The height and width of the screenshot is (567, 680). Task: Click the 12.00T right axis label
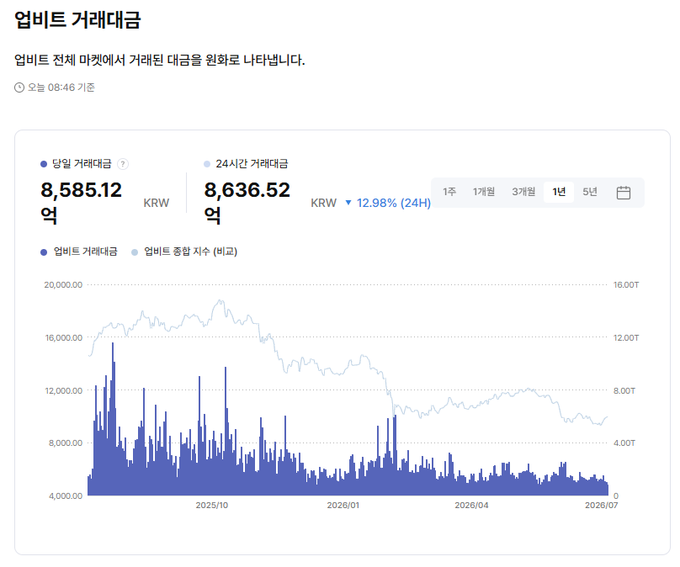pos(626,338)
